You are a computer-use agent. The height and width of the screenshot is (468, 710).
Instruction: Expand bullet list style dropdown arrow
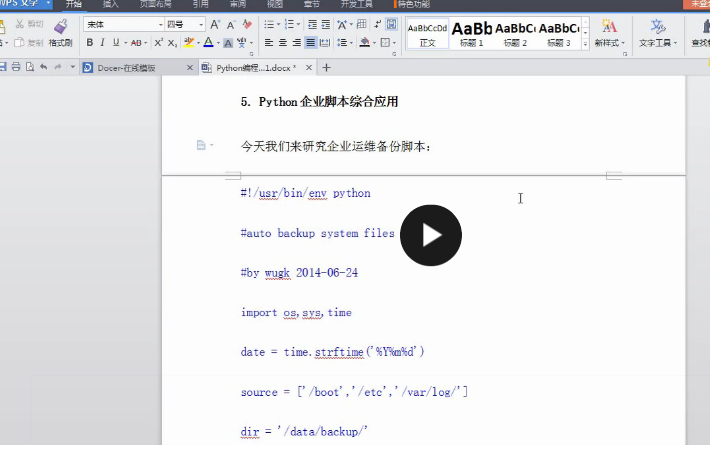[x=278, y=24]
